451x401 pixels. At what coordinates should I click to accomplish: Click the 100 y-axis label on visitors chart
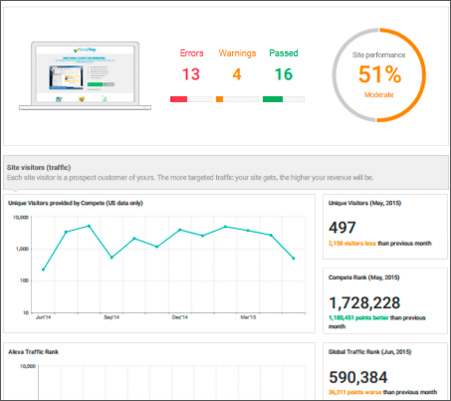(24, 280)
